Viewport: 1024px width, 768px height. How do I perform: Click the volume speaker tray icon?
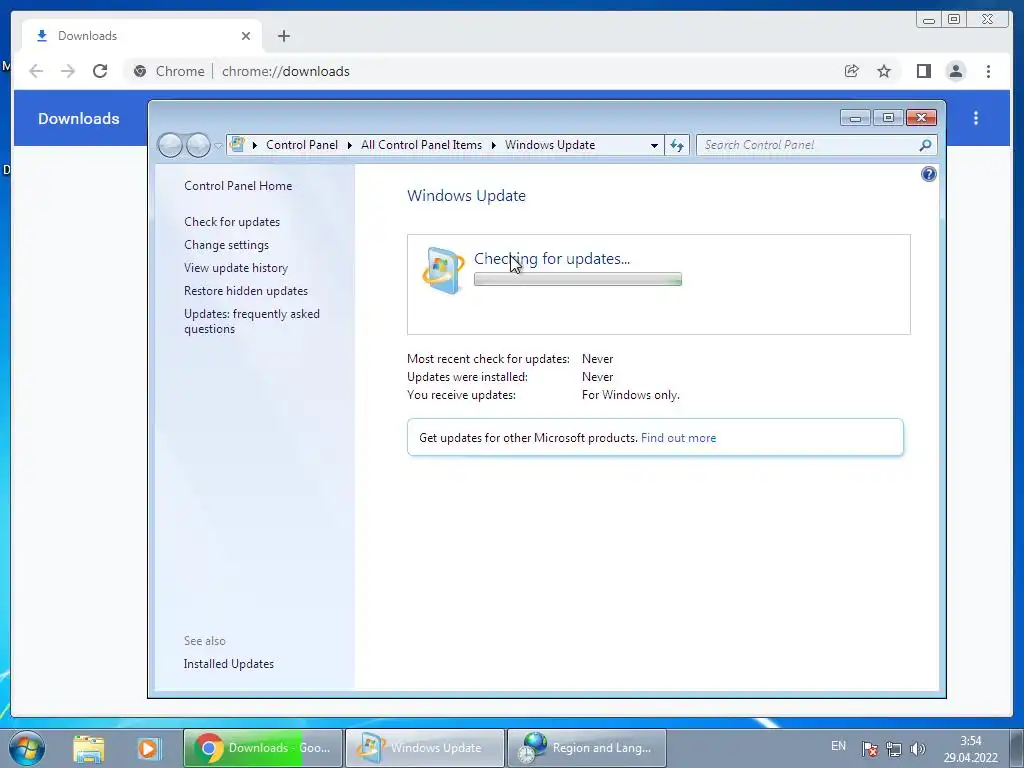point(918,749)
